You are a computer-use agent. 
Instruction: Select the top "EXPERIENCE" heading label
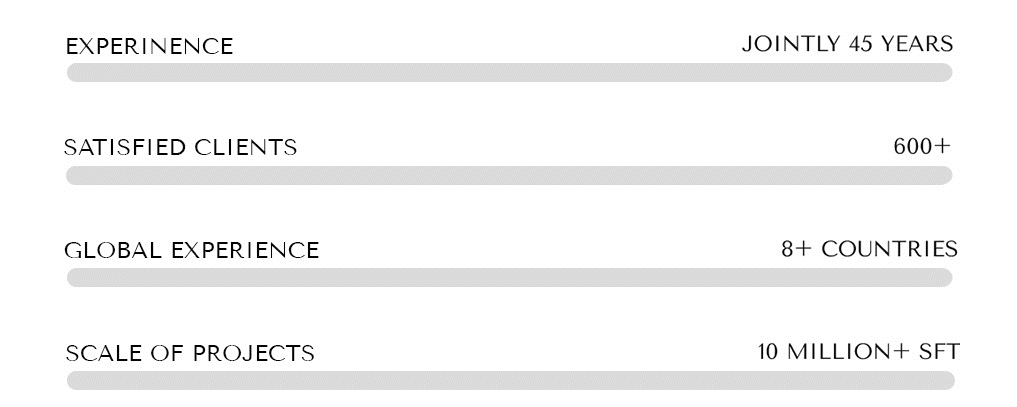click(149, 47)
